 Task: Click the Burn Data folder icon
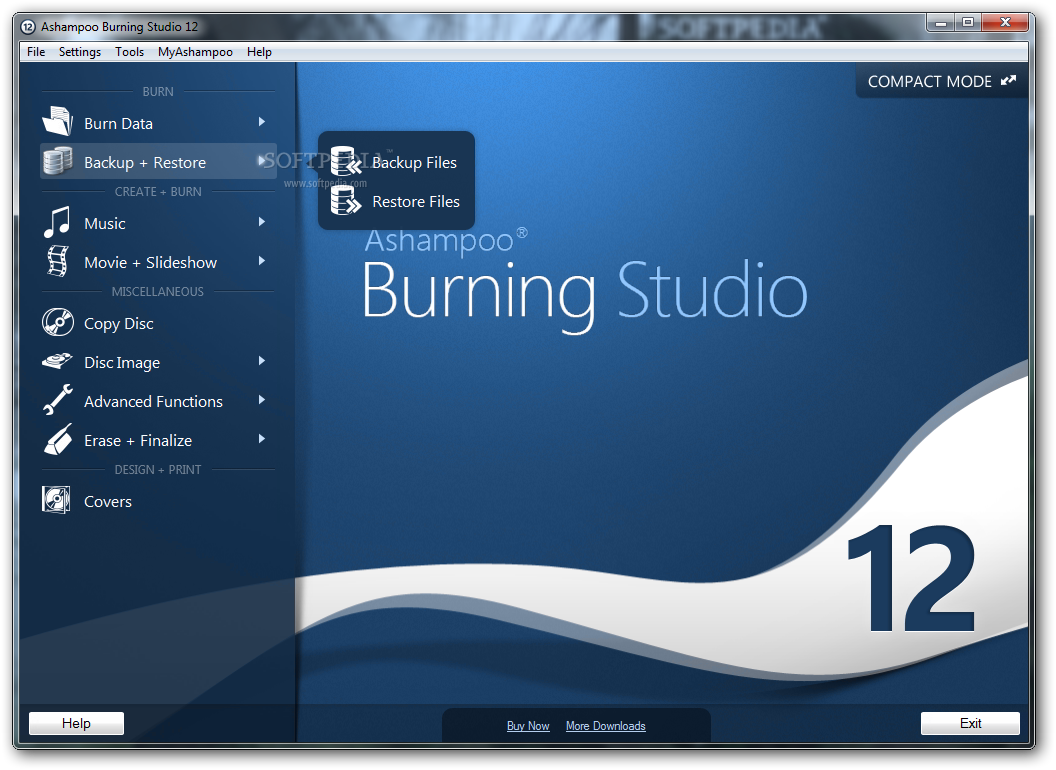[57, 122]
